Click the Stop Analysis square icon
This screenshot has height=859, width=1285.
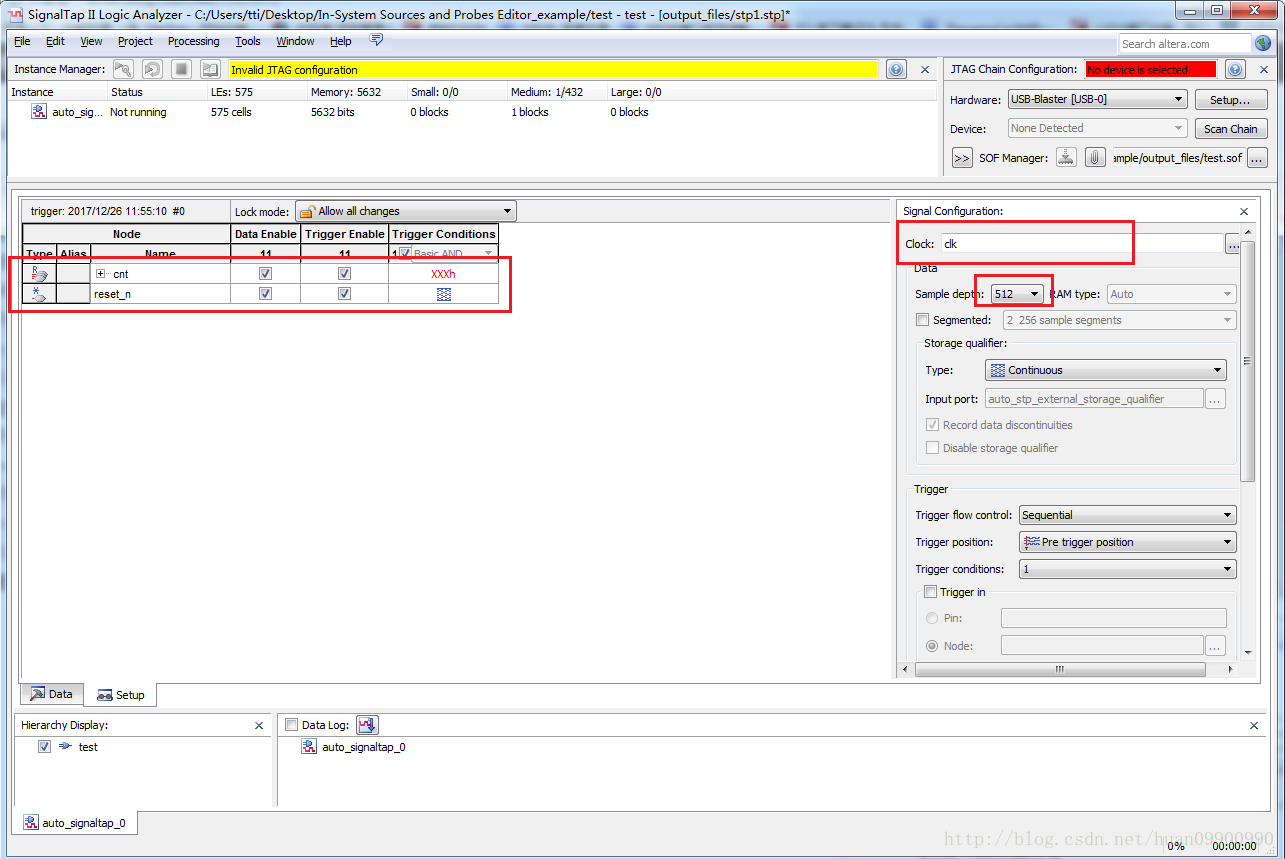[x=181, y=69]
